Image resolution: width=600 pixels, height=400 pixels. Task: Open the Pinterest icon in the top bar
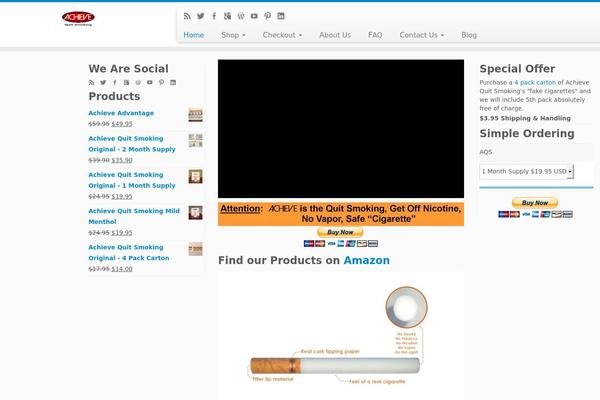pyautogui.click(x=267, y=16)
